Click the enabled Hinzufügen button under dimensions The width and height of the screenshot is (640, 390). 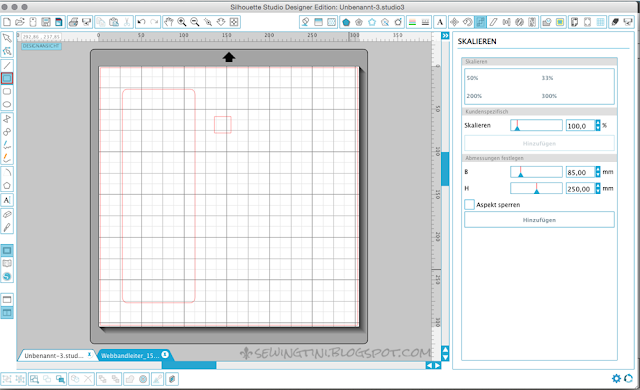click(539, 219)
